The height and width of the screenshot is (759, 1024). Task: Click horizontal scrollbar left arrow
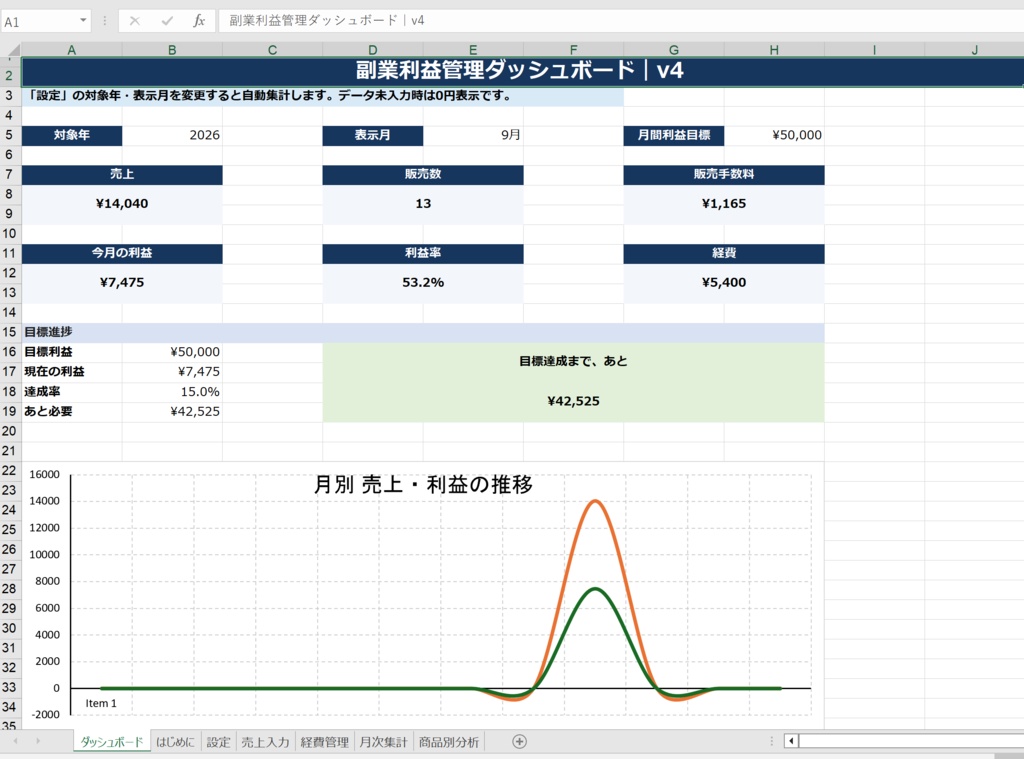[x=791, y=741]
